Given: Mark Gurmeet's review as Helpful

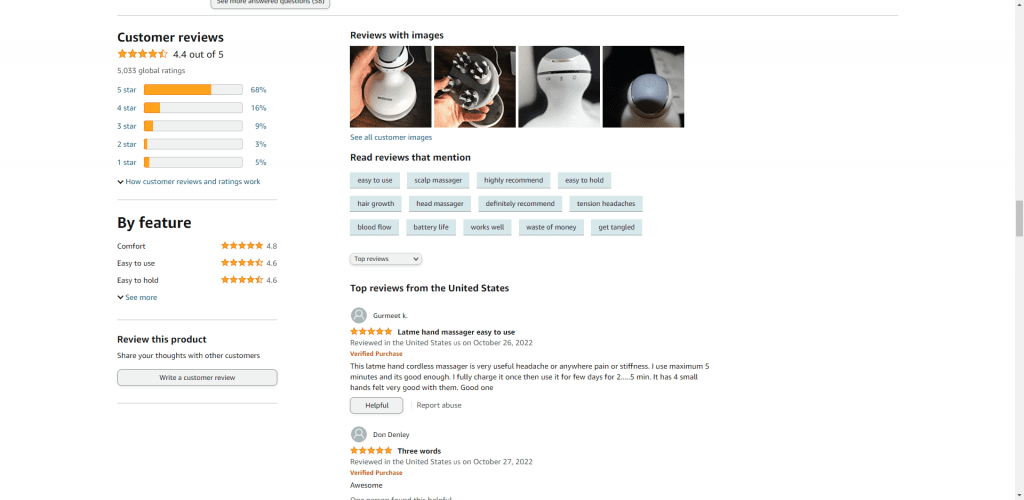Looking at the screenshot, I should 377,405.
